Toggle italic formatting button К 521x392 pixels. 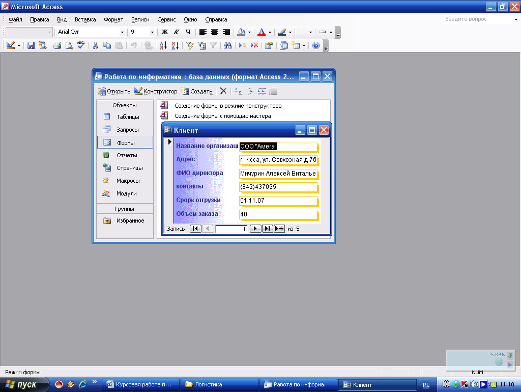coord(176,32)
